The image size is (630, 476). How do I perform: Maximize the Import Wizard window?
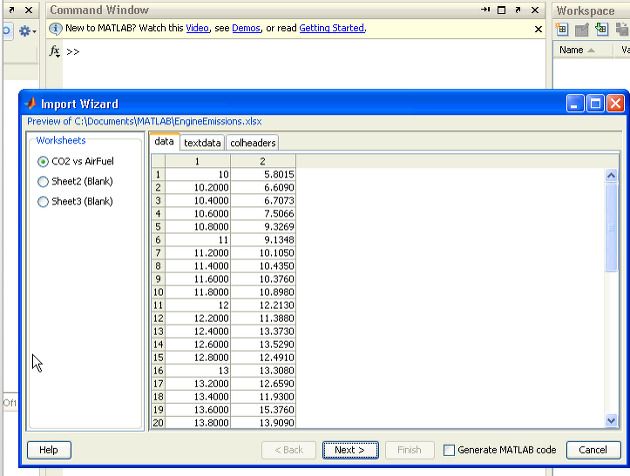click(595, 104)
